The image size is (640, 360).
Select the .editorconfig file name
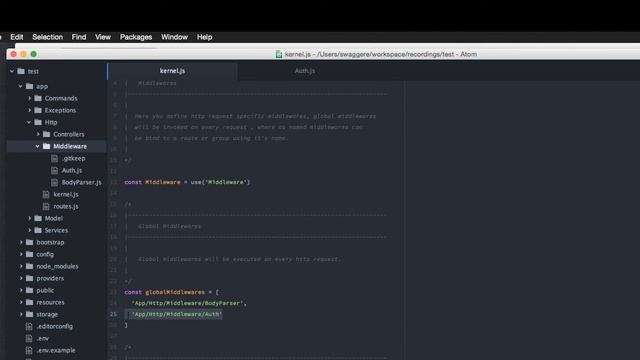click(55, 326)
